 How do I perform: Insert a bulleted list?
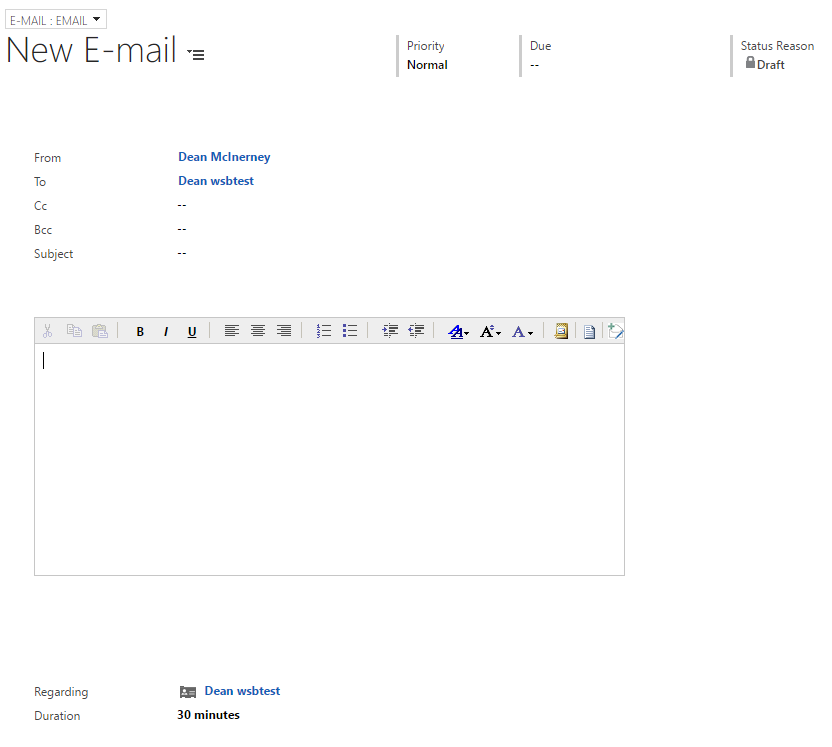(350, 331)
